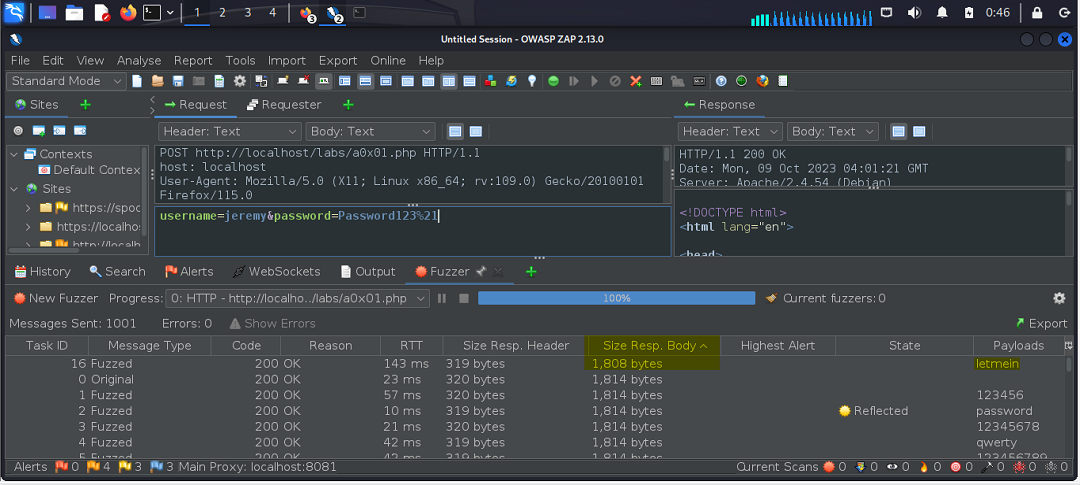The width and height of the screenshot is (1080, 485).
Task: Click Show Errors in fuzzer panel
Action: [x=272, y=323]
